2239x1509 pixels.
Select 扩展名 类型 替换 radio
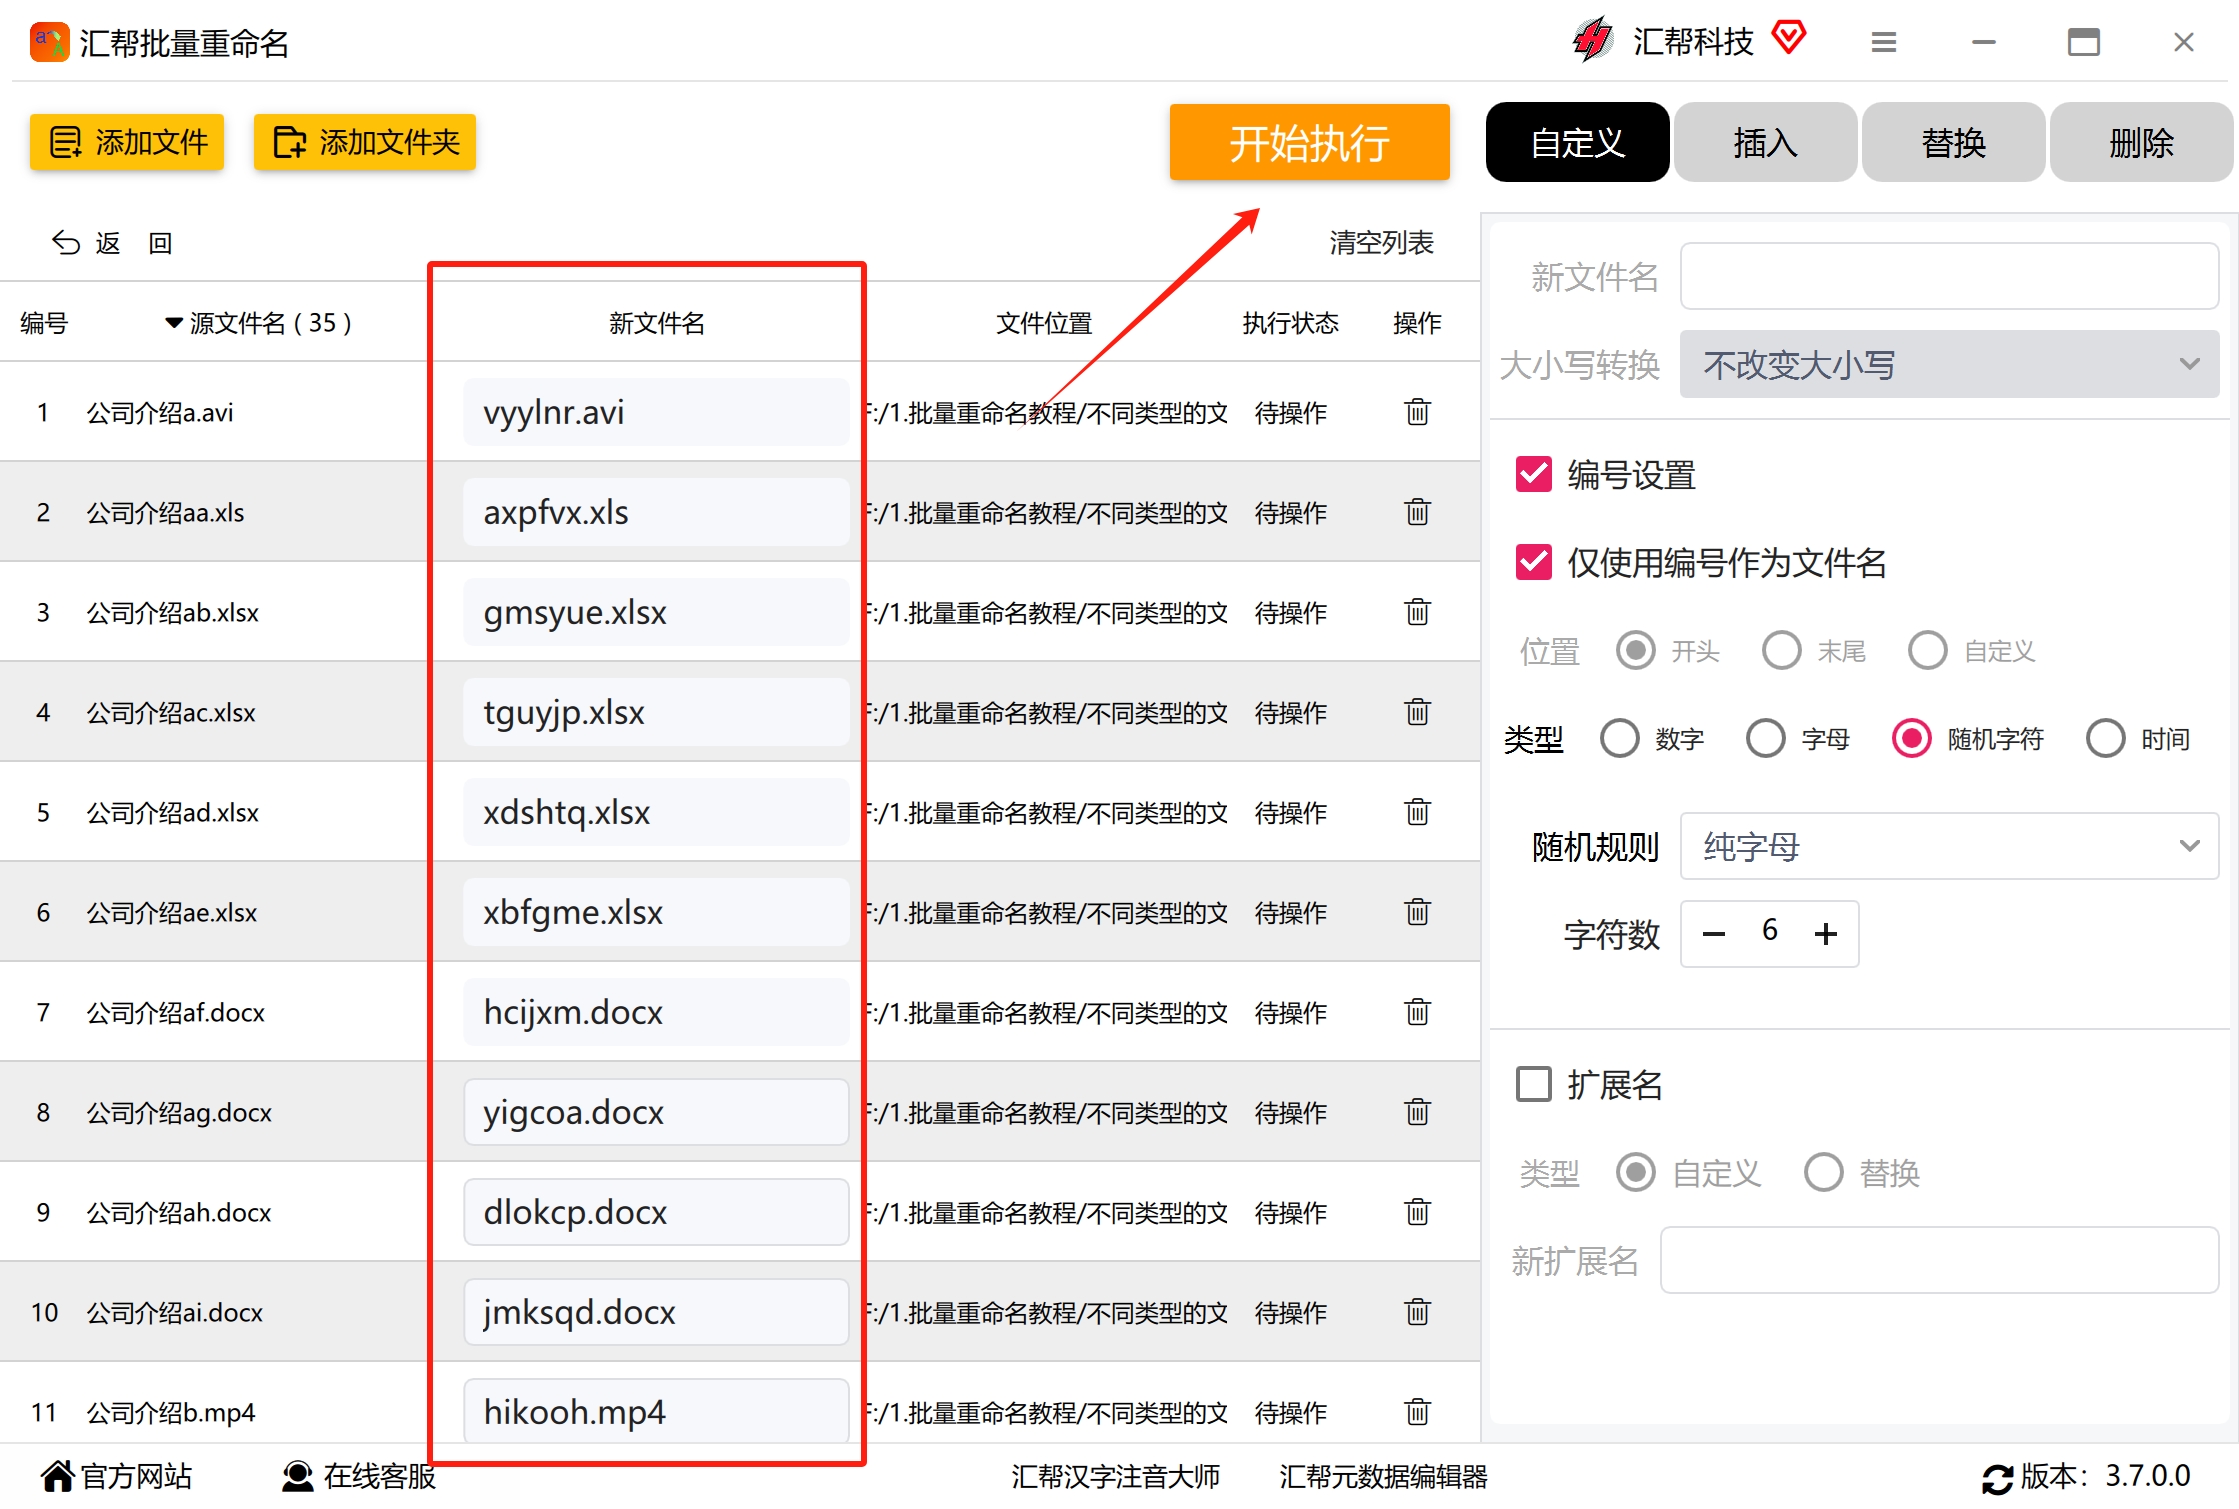[x=1824, y=1172]
